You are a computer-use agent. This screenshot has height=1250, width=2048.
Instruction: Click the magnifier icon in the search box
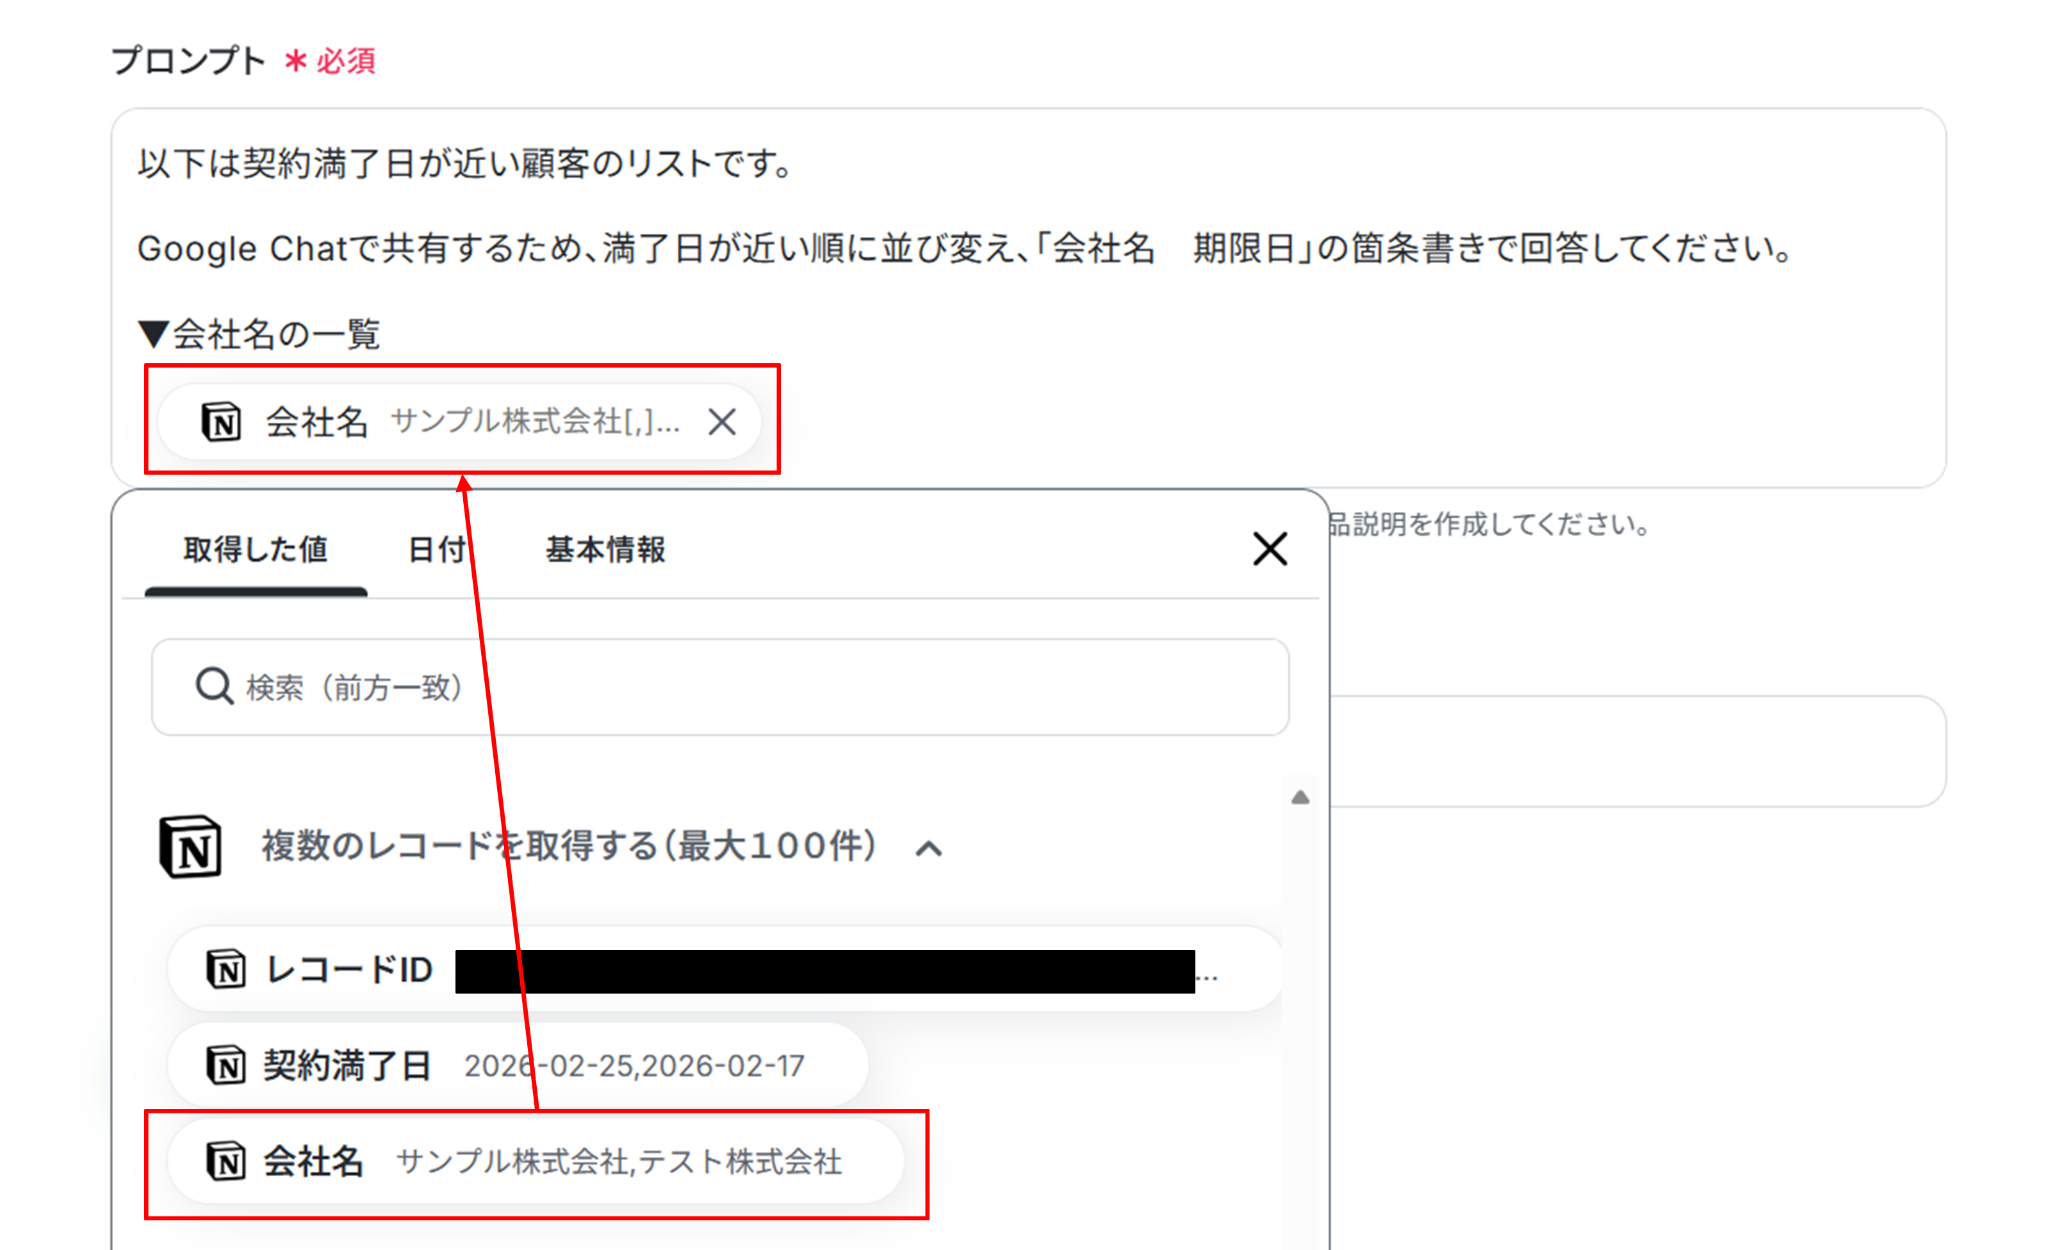click(x=213, y=687)
